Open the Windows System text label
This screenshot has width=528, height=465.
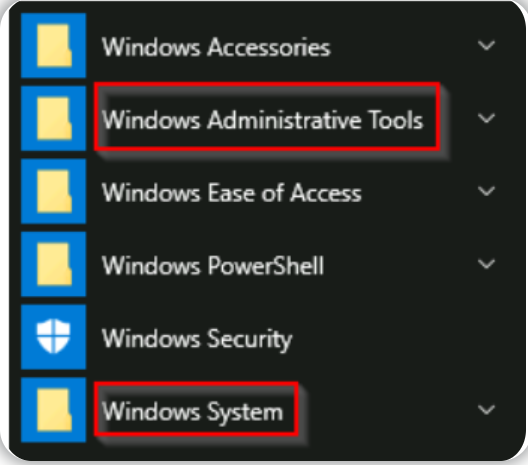[192, 412]
